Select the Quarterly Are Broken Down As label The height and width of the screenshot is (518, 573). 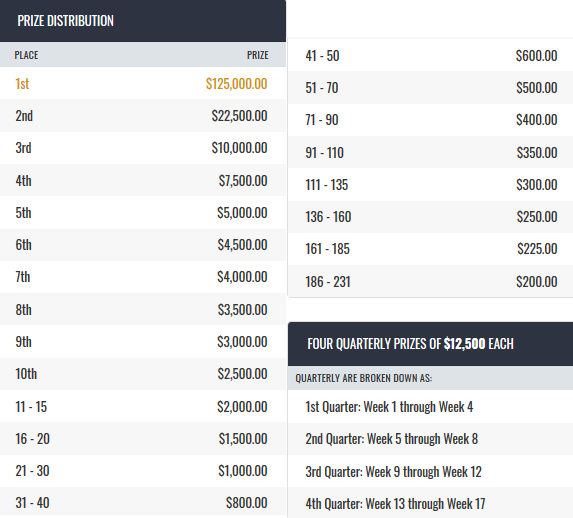[x=364, y=378]
